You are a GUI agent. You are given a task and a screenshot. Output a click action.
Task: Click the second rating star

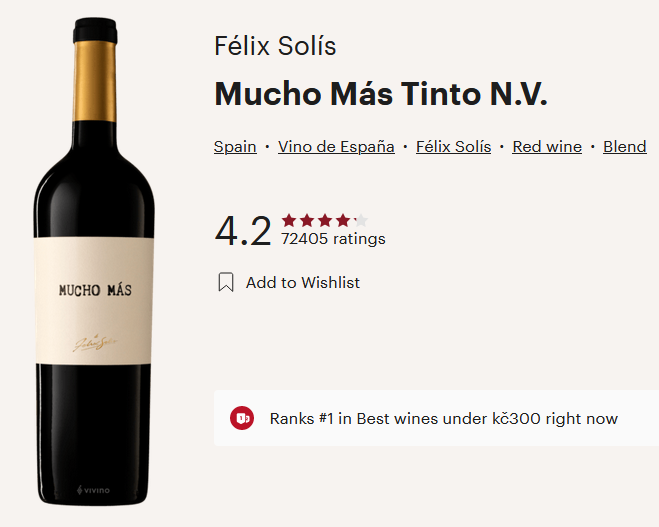(x=307, y=220)
